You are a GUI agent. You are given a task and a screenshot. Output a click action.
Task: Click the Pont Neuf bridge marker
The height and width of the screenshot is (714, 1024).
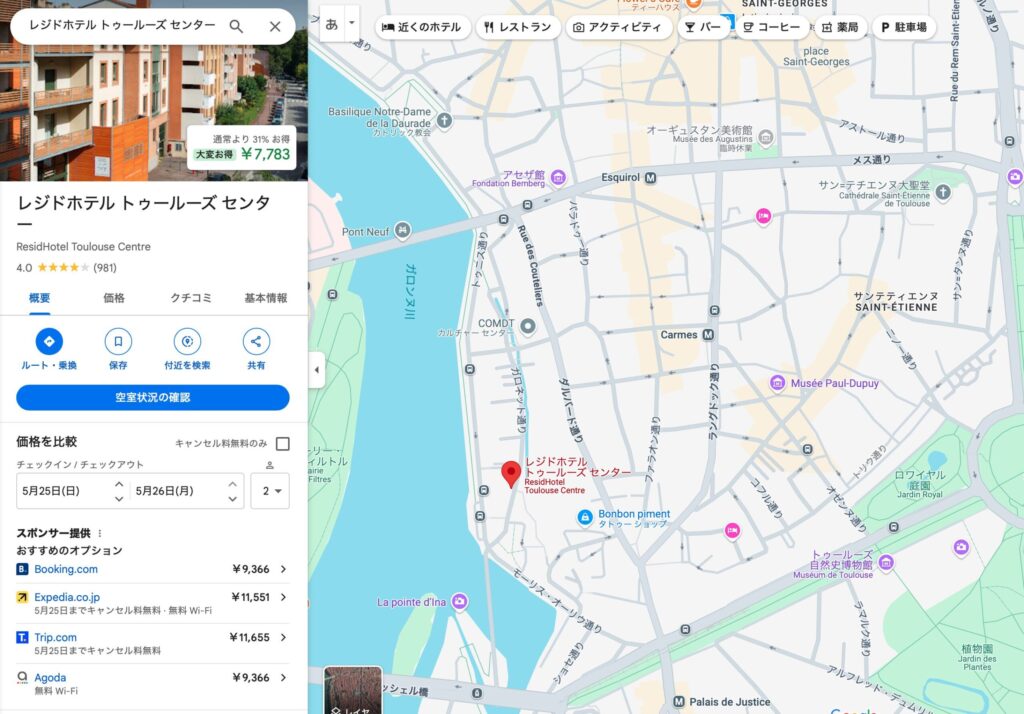click(403, 230)
